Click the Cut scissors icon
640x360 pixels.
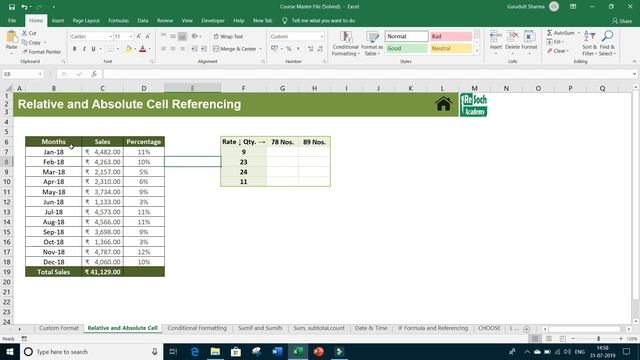24,33
